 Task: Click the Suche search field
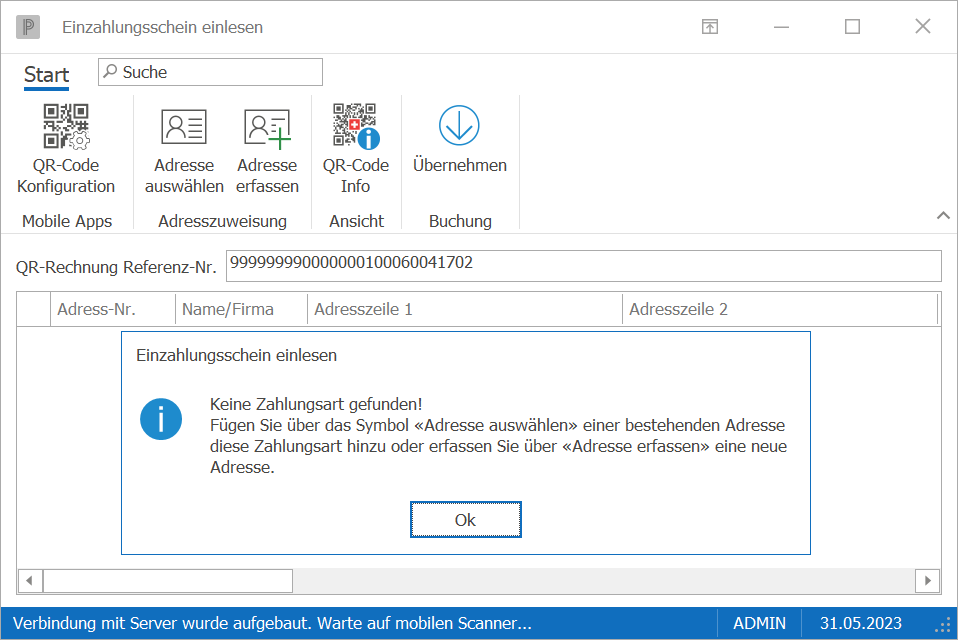coord(210,72)
